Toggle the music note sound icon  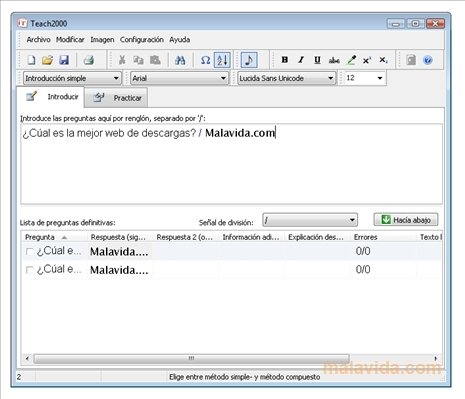tap(249, 60)
